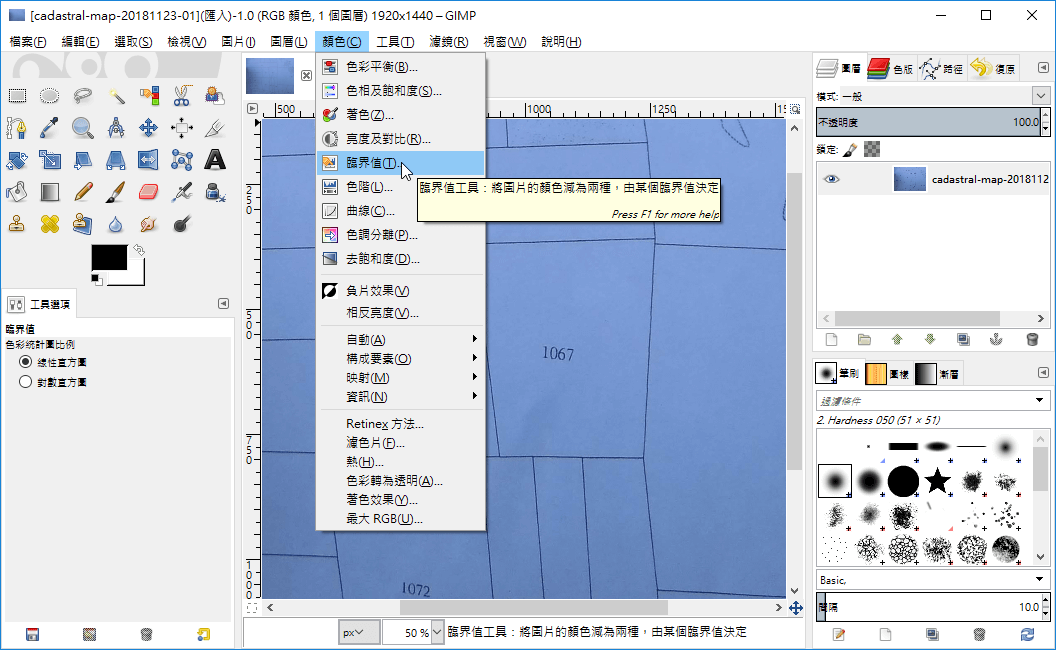The height and width of the screenshot is (650, 1056).
Task: Activate the Eraser tool
Action: click(148, 193)
